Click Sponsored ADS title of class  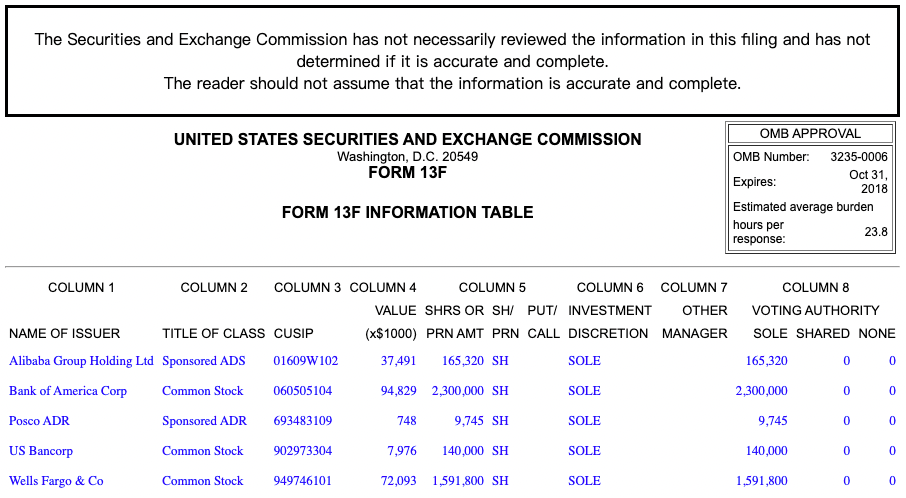pyautogui.click(x=204, y=361)
